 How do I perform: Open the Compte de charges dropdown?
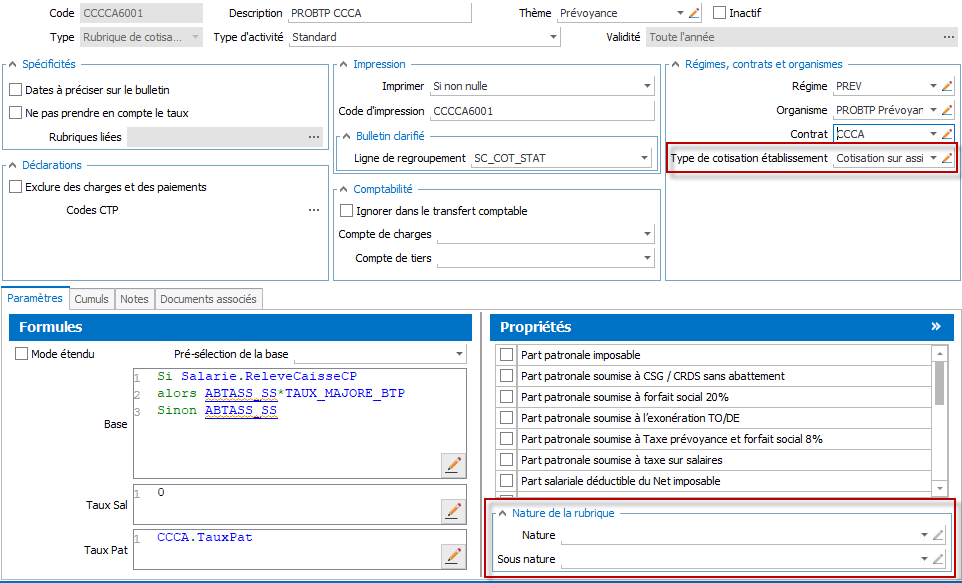[x=647, y=234]
